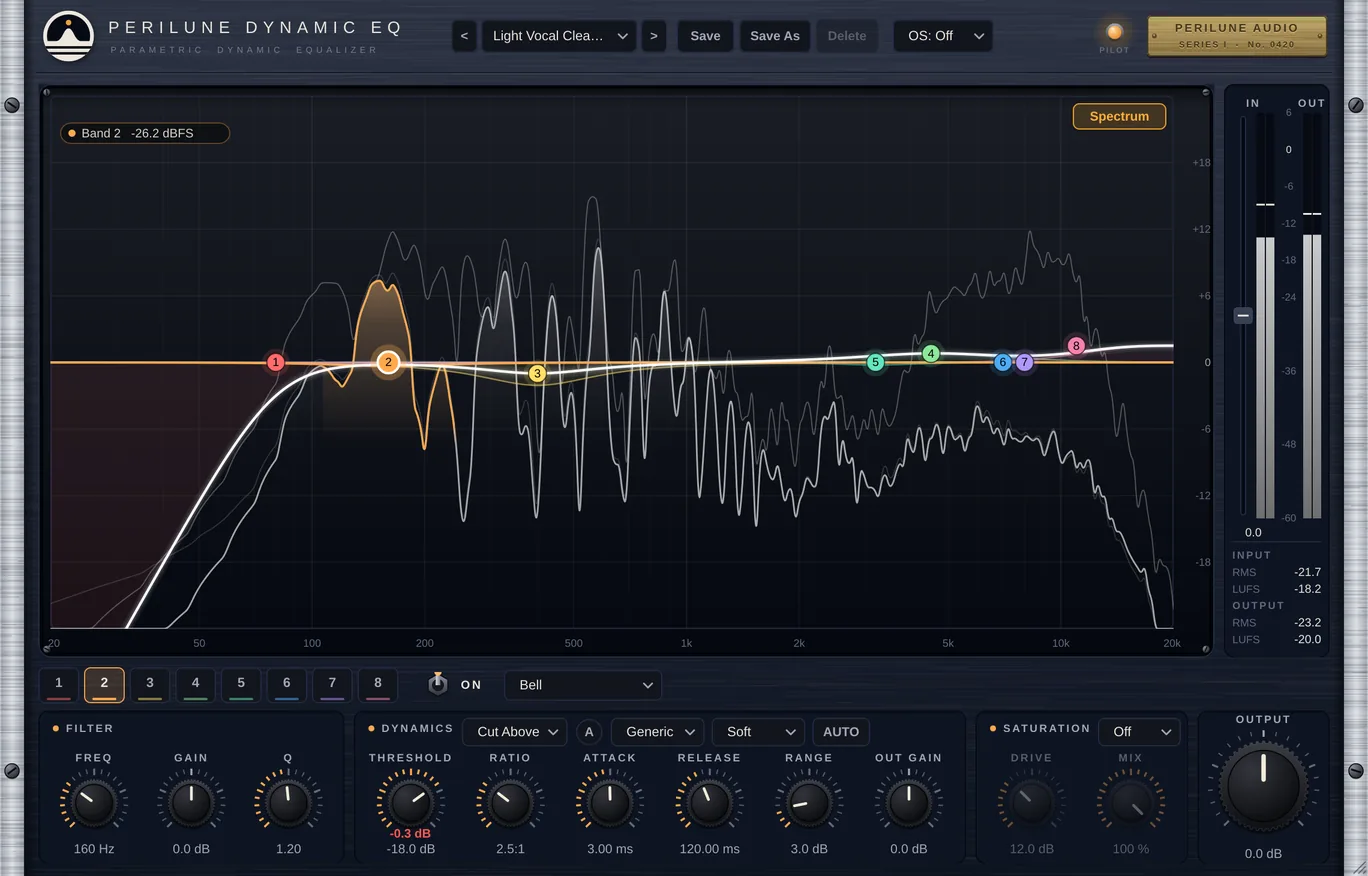1368x876 pixels.
Task: Click the THRESHOLD knob
Action: click(x=410, y=803)
